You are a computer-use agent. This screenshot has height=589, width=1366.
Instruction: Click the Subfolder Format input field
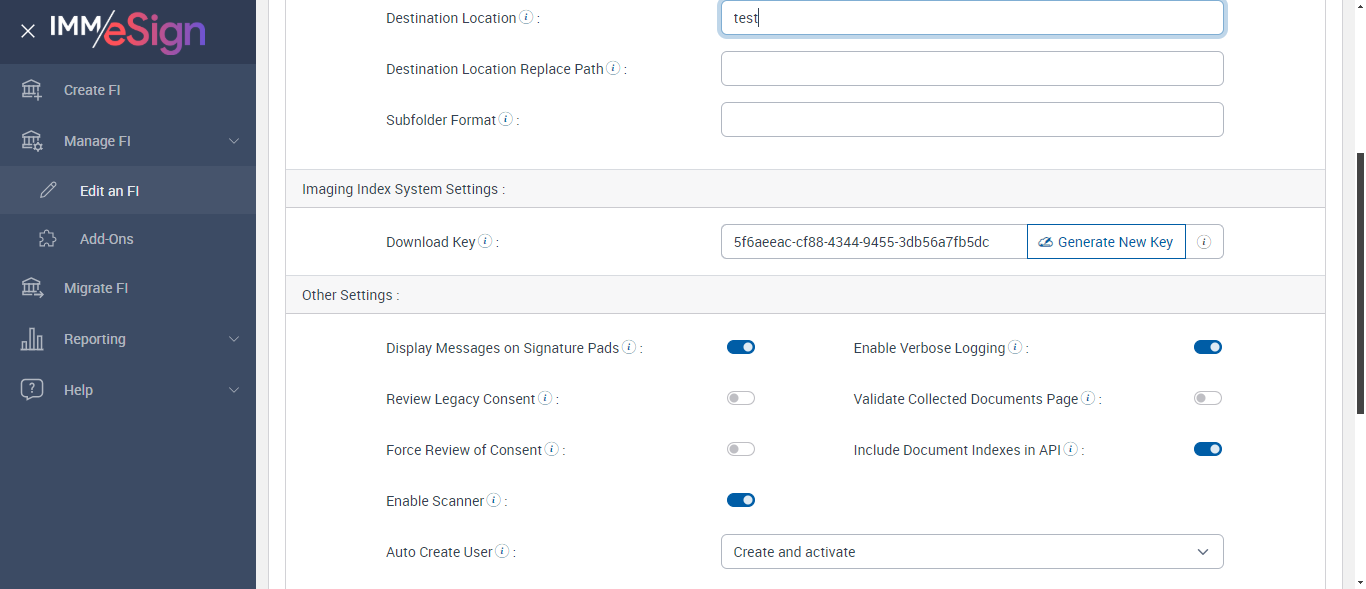[971, 120]
